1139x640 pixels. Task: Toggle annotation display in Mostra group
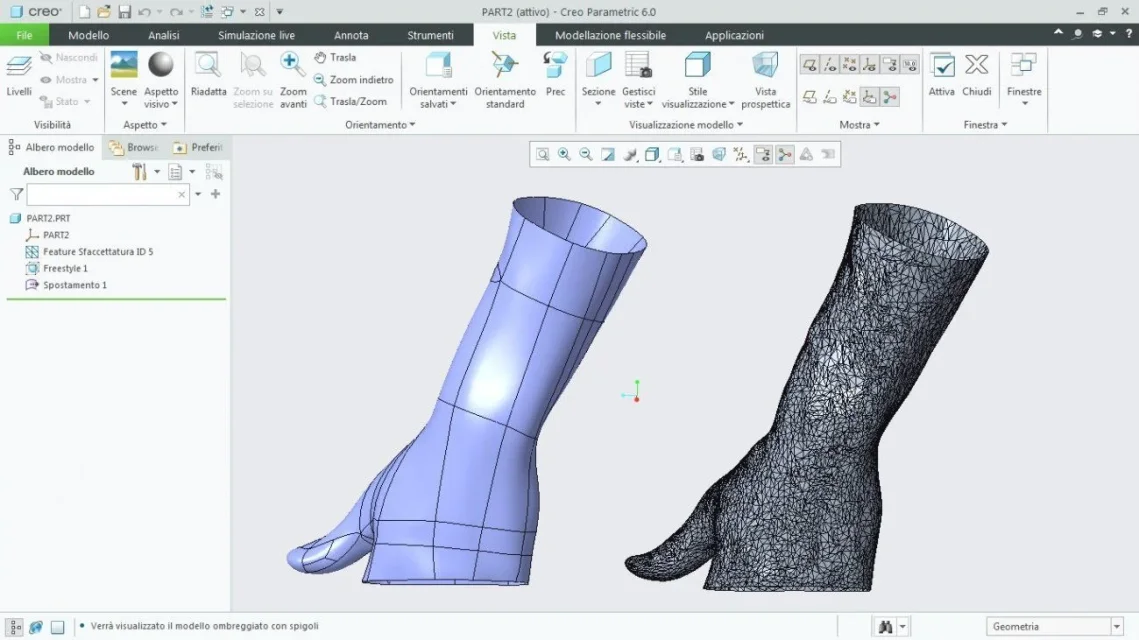coord(889,65)
